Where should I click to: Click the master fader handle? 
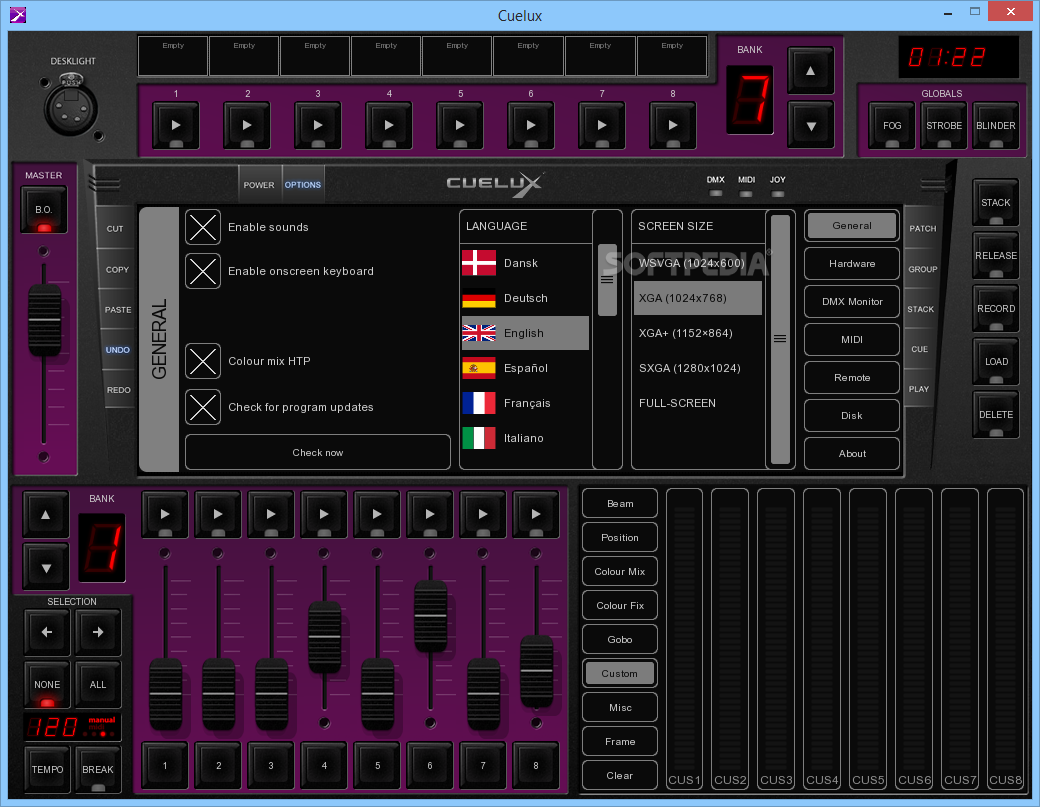[44, 320]
